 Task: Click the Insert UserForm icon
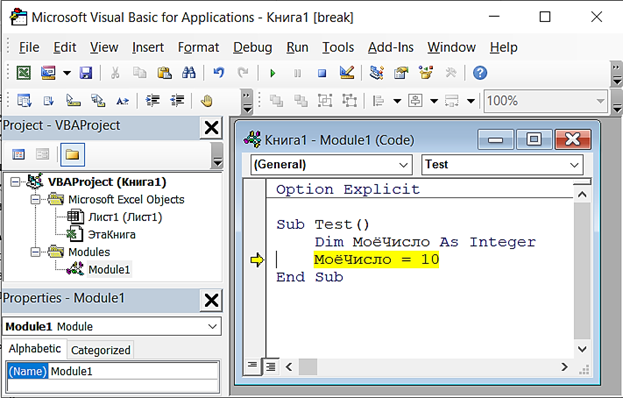pos(48,73)
